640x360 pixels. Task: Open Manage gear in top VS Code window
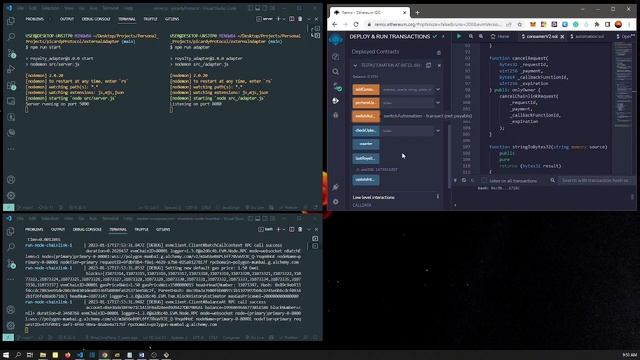click(x=11, y=196)
